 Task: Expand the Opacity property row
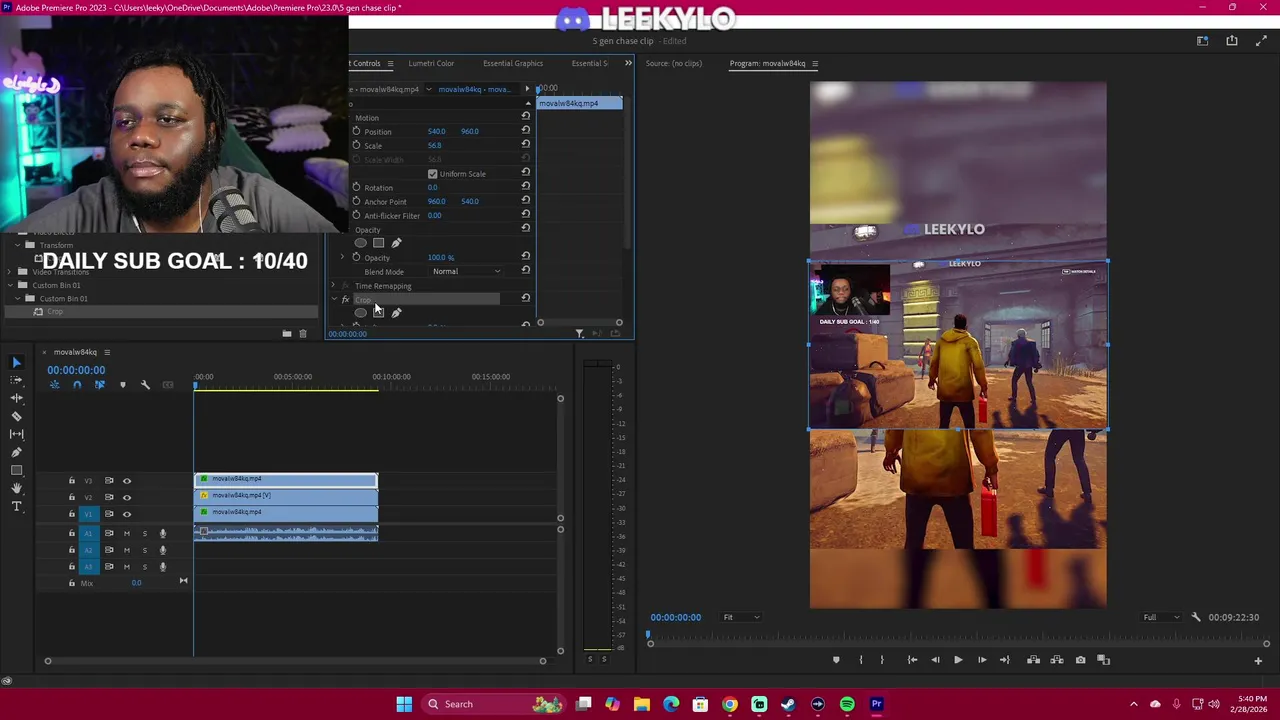pyautogui.click(x=342, y=257)
